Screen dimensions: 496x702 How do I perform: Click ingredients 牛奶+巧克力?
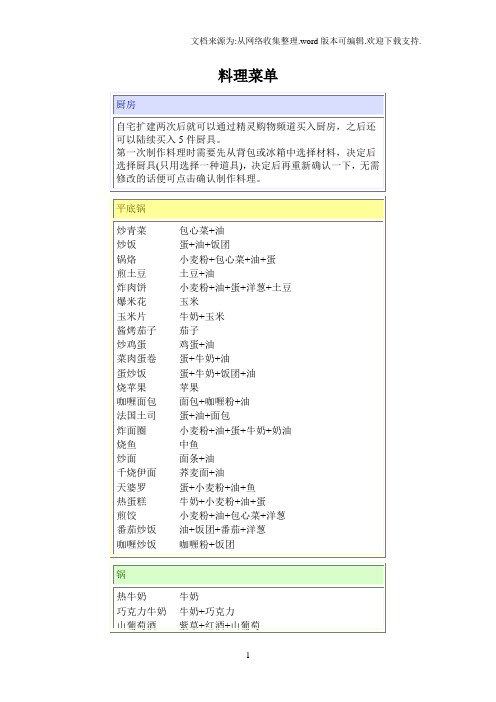[x=207, y=612]
